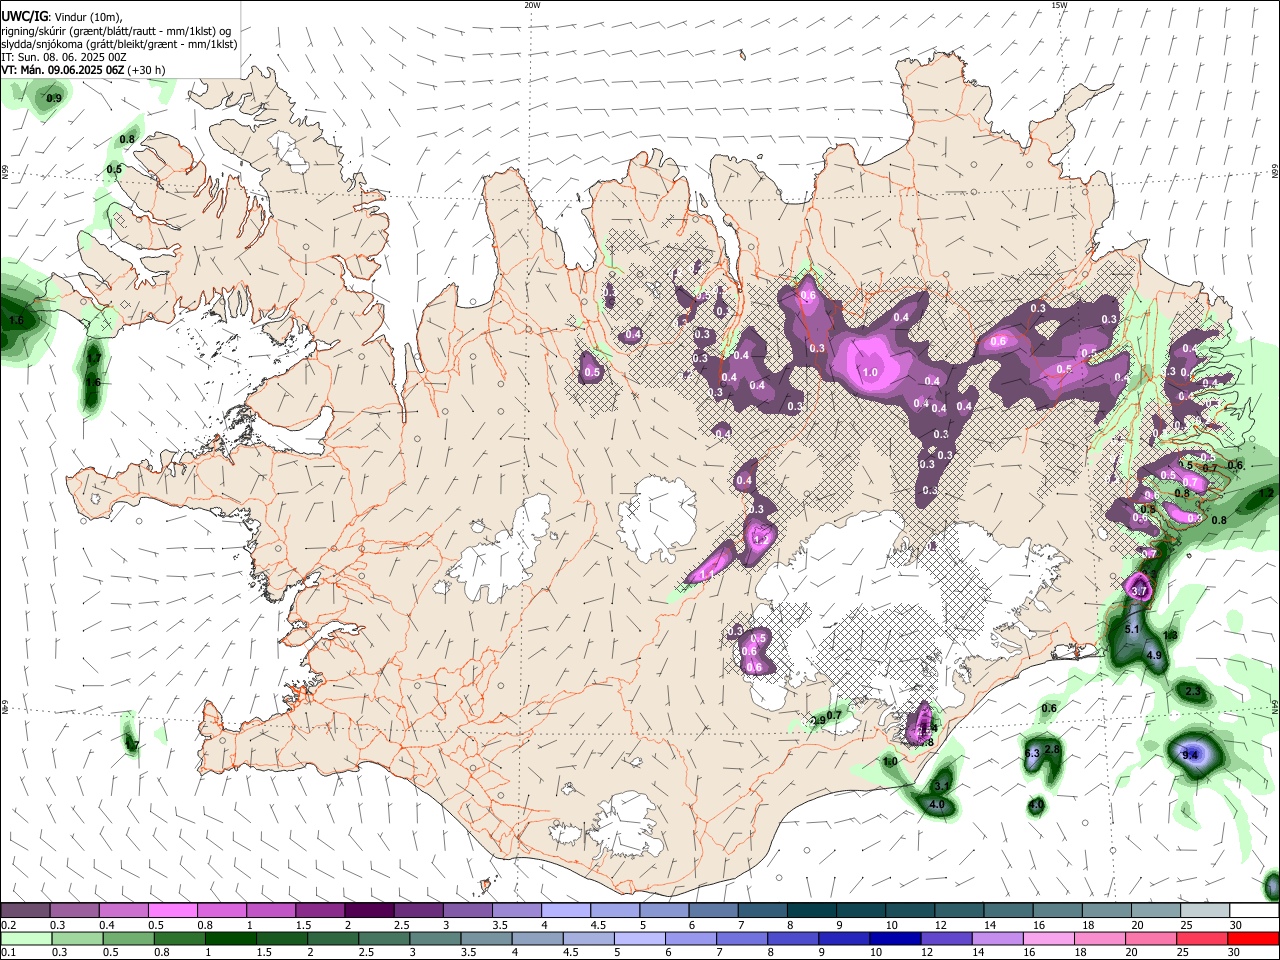This screenshot has width=1280, height=960.
Task: Click the darkest green rain swatch labeled 1
Action: (231, 939)
